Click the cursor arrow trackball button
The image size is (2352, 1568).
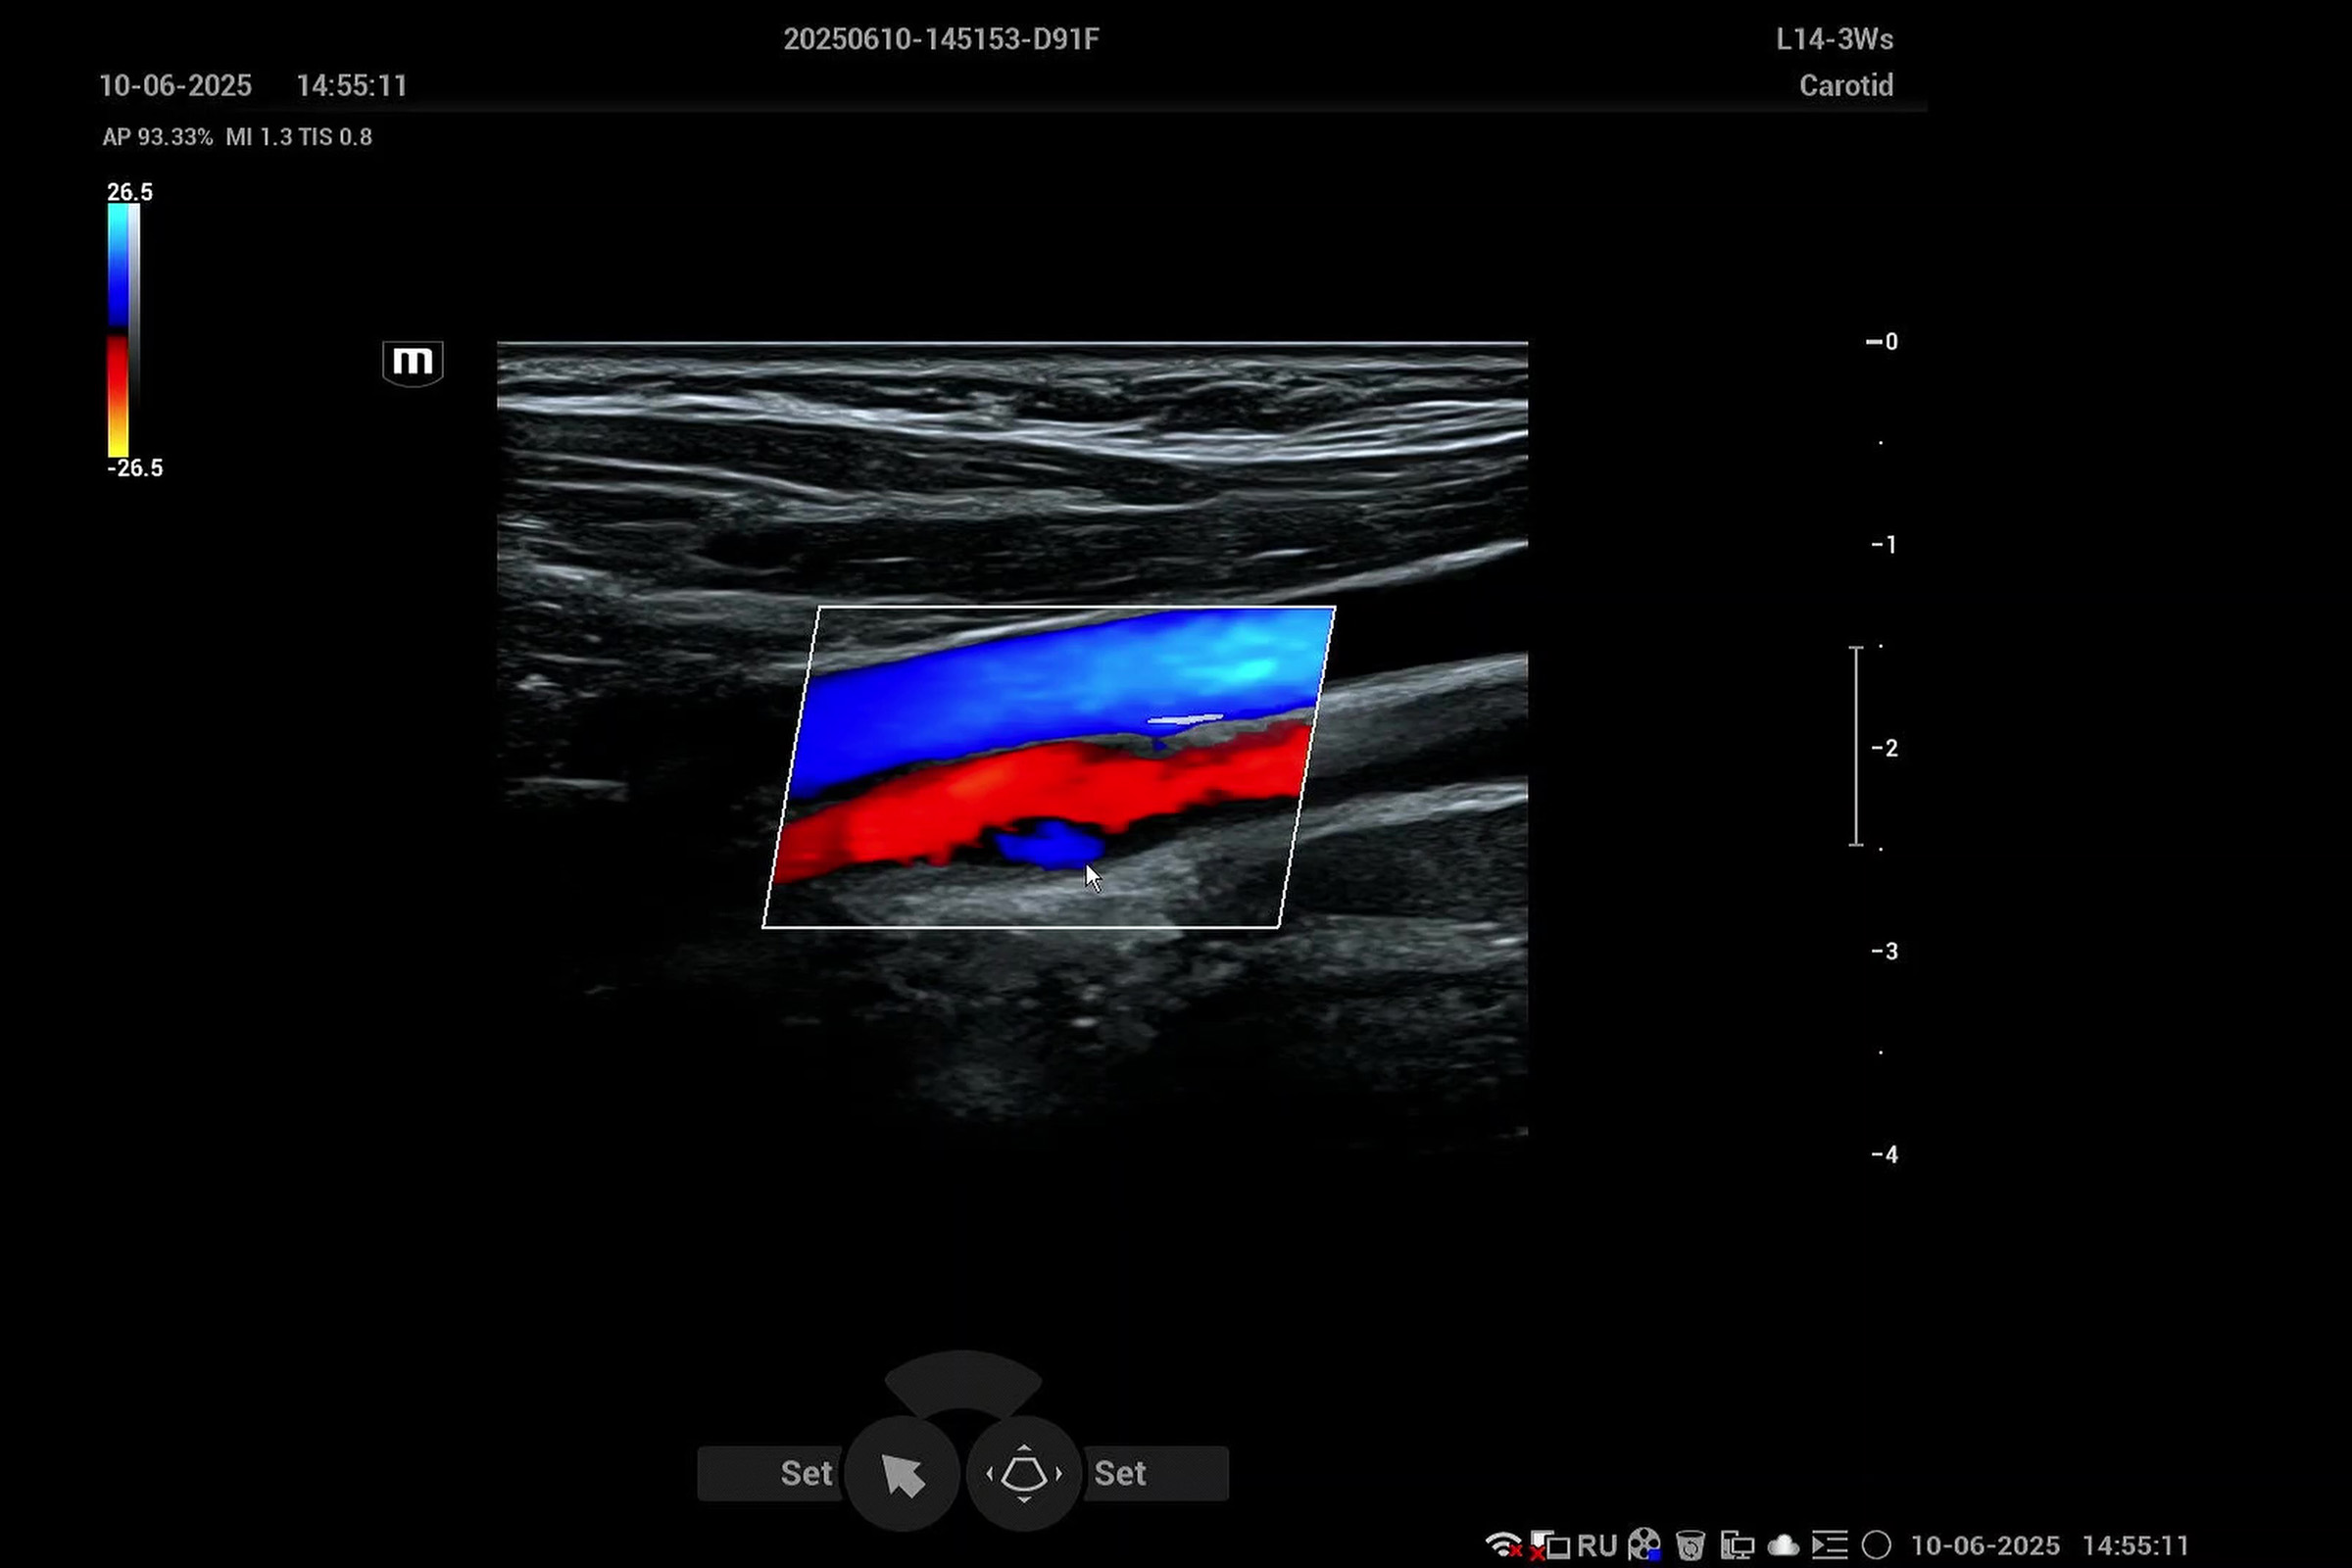902,1473
